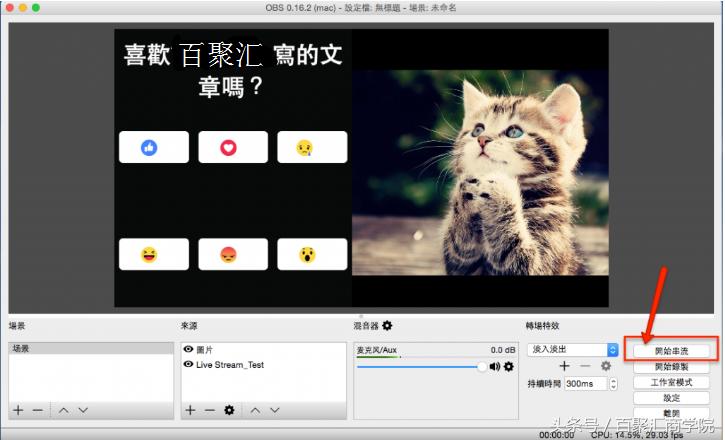Click the 持續時間 label
The height and width of the screenshot is (440, 725).
pos(544,384)
